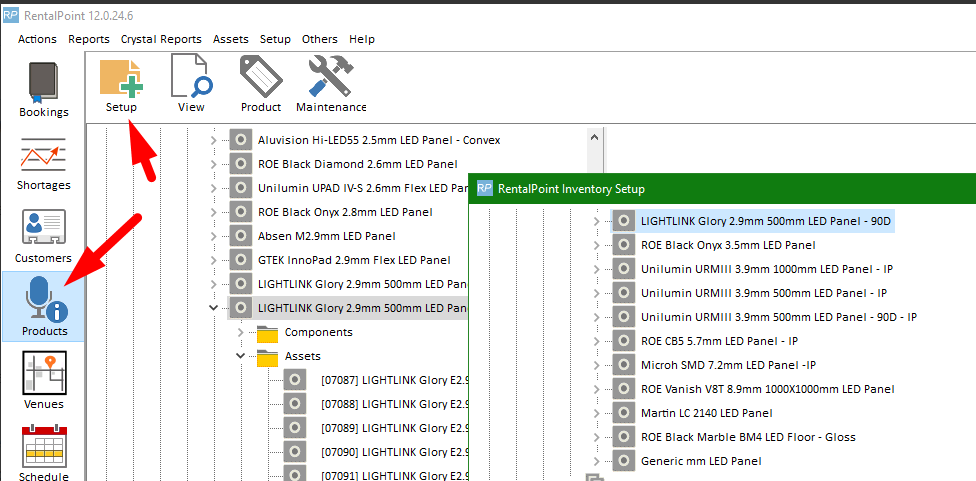
Task: Click the icon beside asset [07087]
Action: [294, 380]
